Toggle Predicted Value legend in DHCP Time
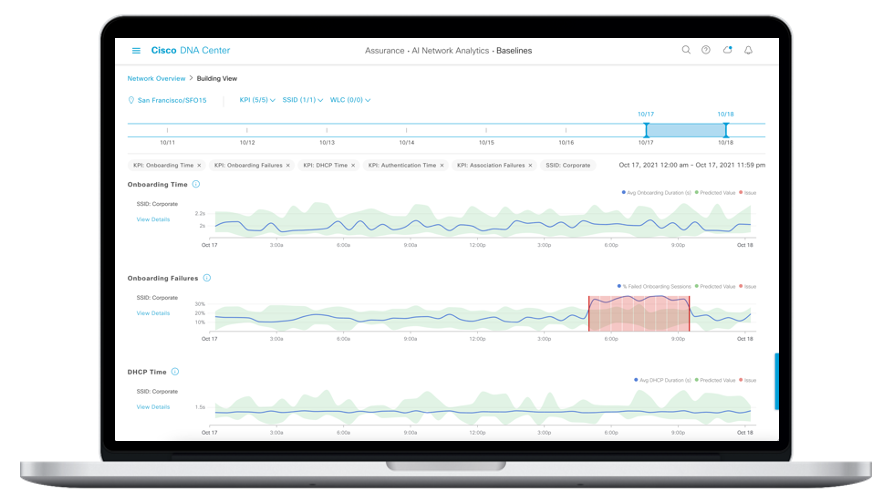Viewport: 885px width, 496px height. click(715, 380)
